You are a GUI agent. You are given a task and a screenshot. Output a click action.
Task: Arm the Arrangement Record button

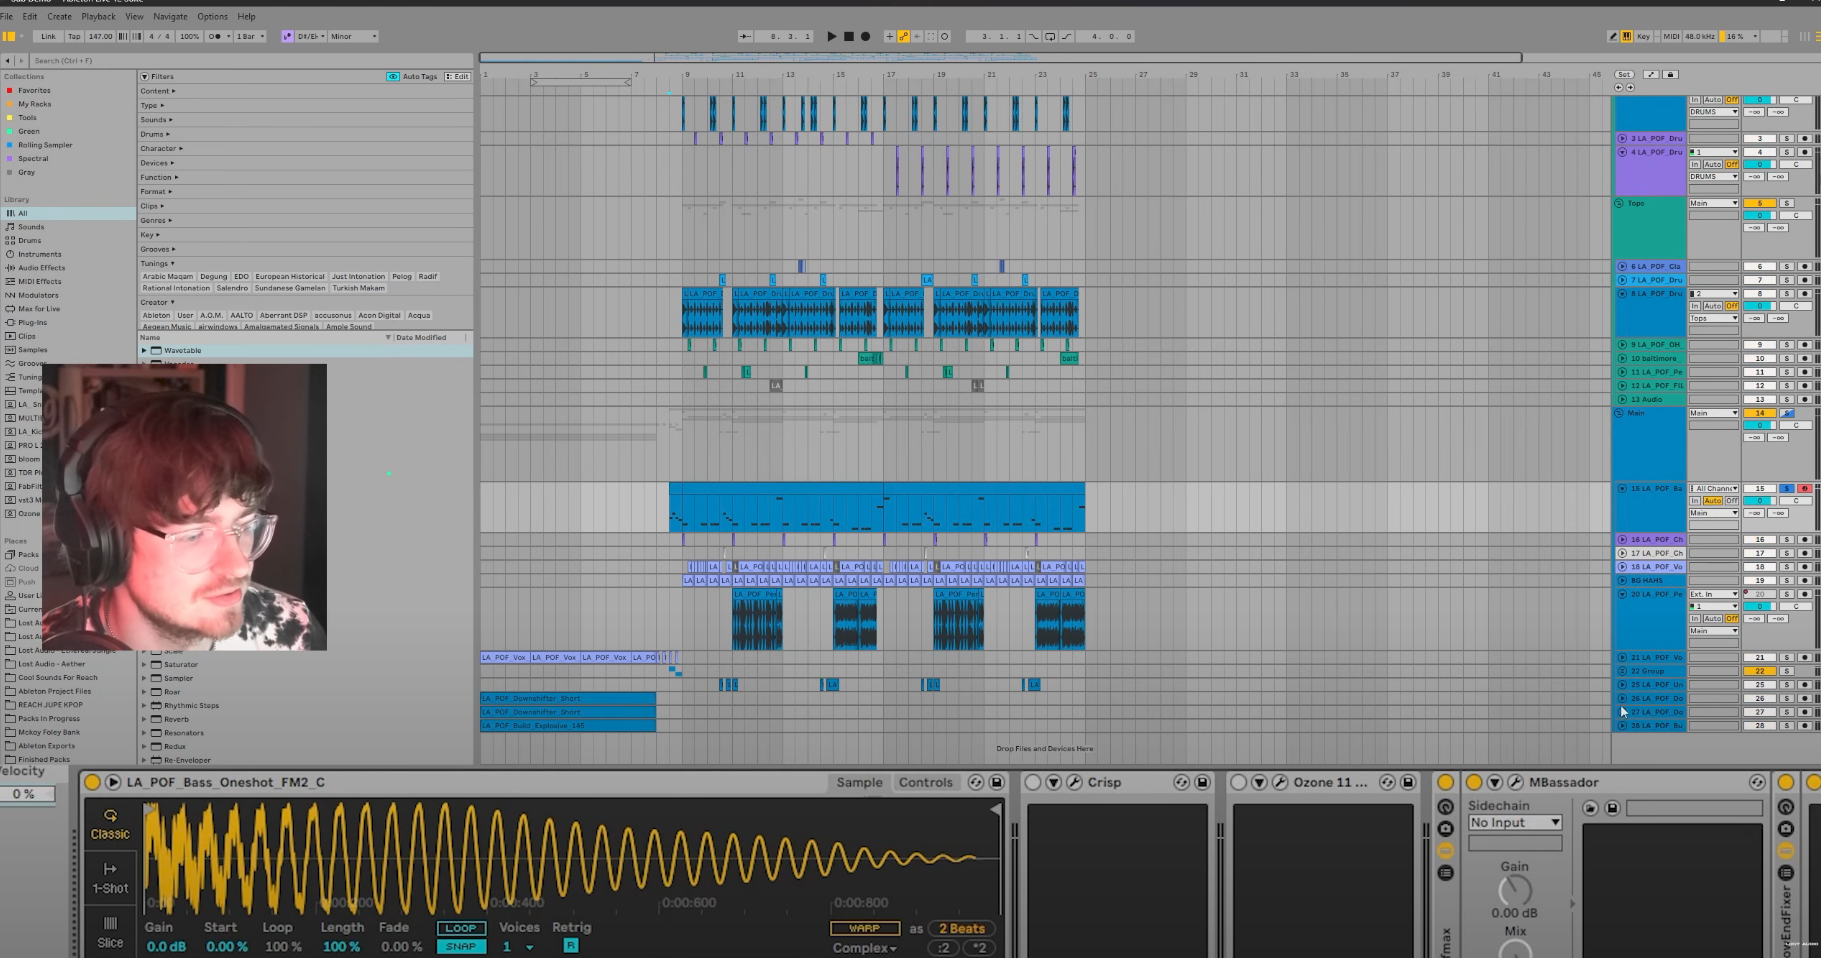pos(865,36)
